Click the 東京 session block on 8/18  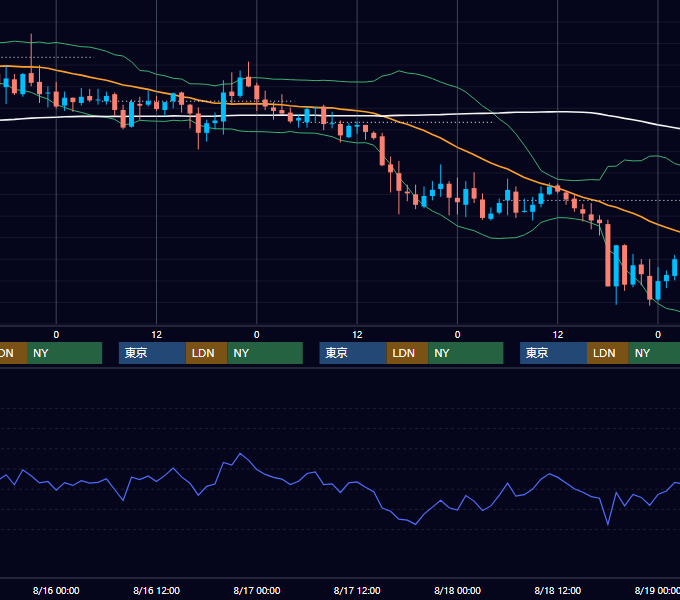553,353
